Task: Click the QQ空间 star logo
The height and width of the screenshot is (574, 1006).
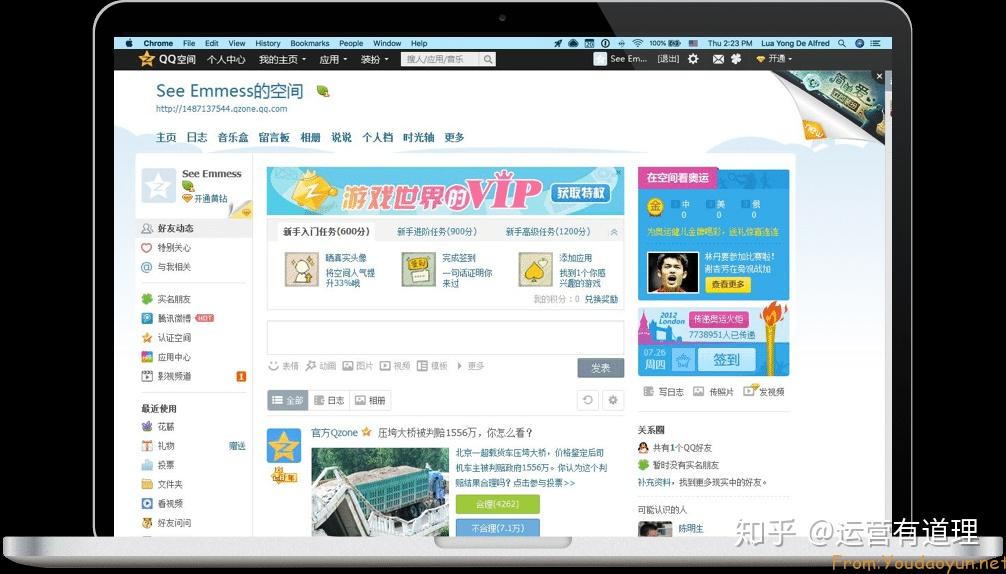Action: [x=146, y=59]
